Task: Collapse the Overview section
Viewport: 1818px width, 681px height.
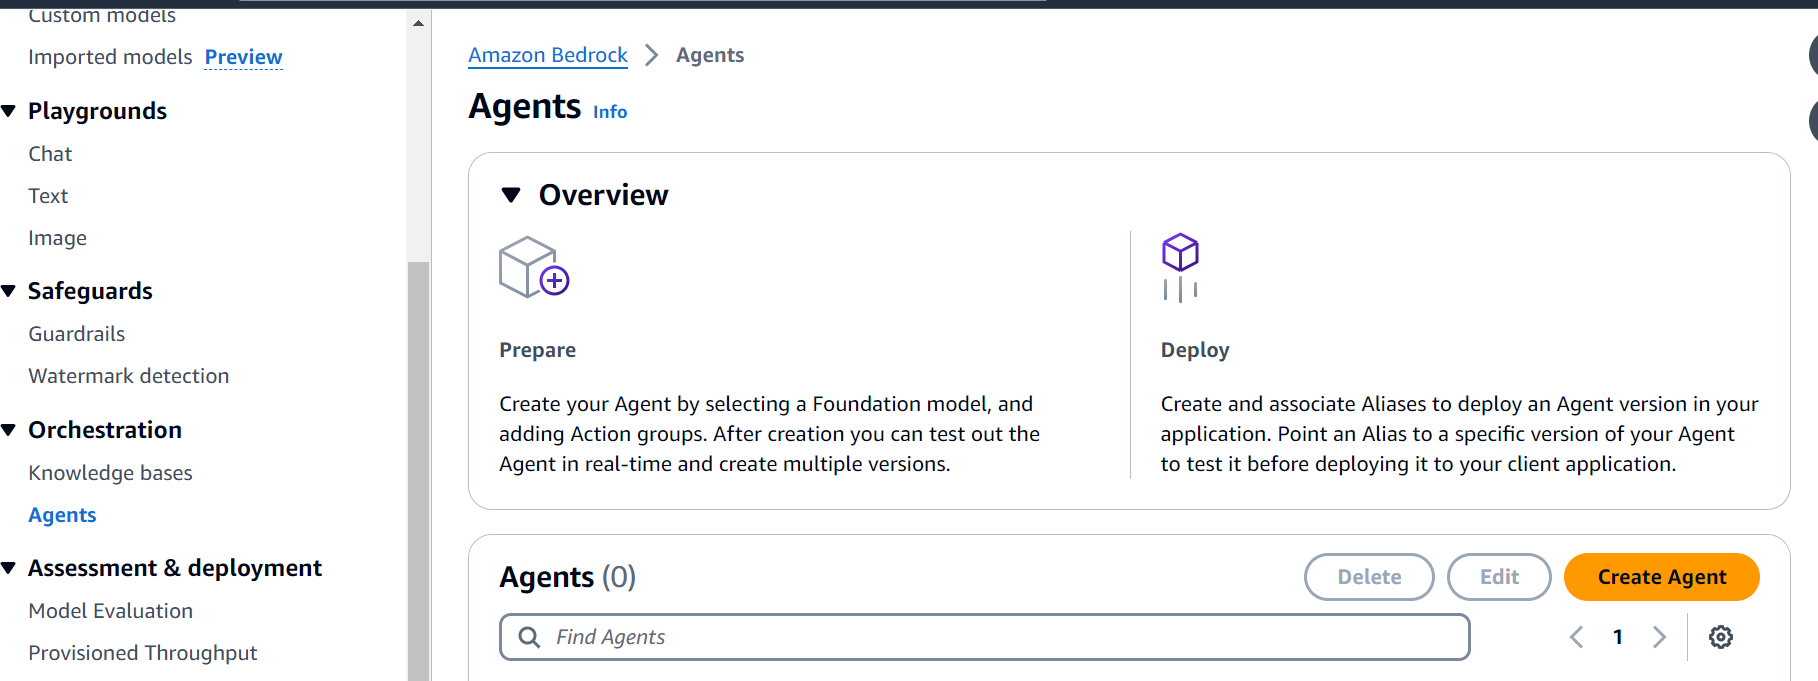Action: point(511,195)
